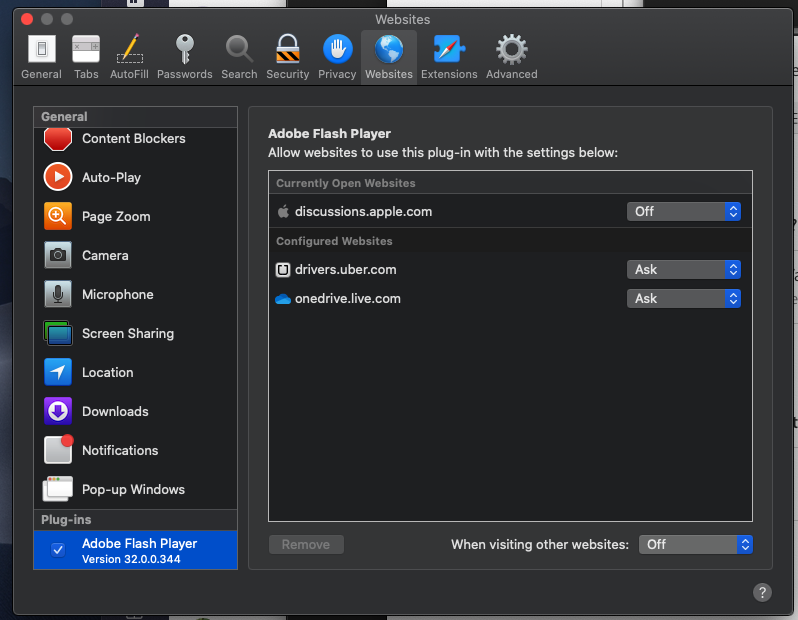The width and height of the screenshot is (798, 620).
Task: Select the Content Blockers stop-sign icon
Action: pyautogui.click(x=58, y=138)
